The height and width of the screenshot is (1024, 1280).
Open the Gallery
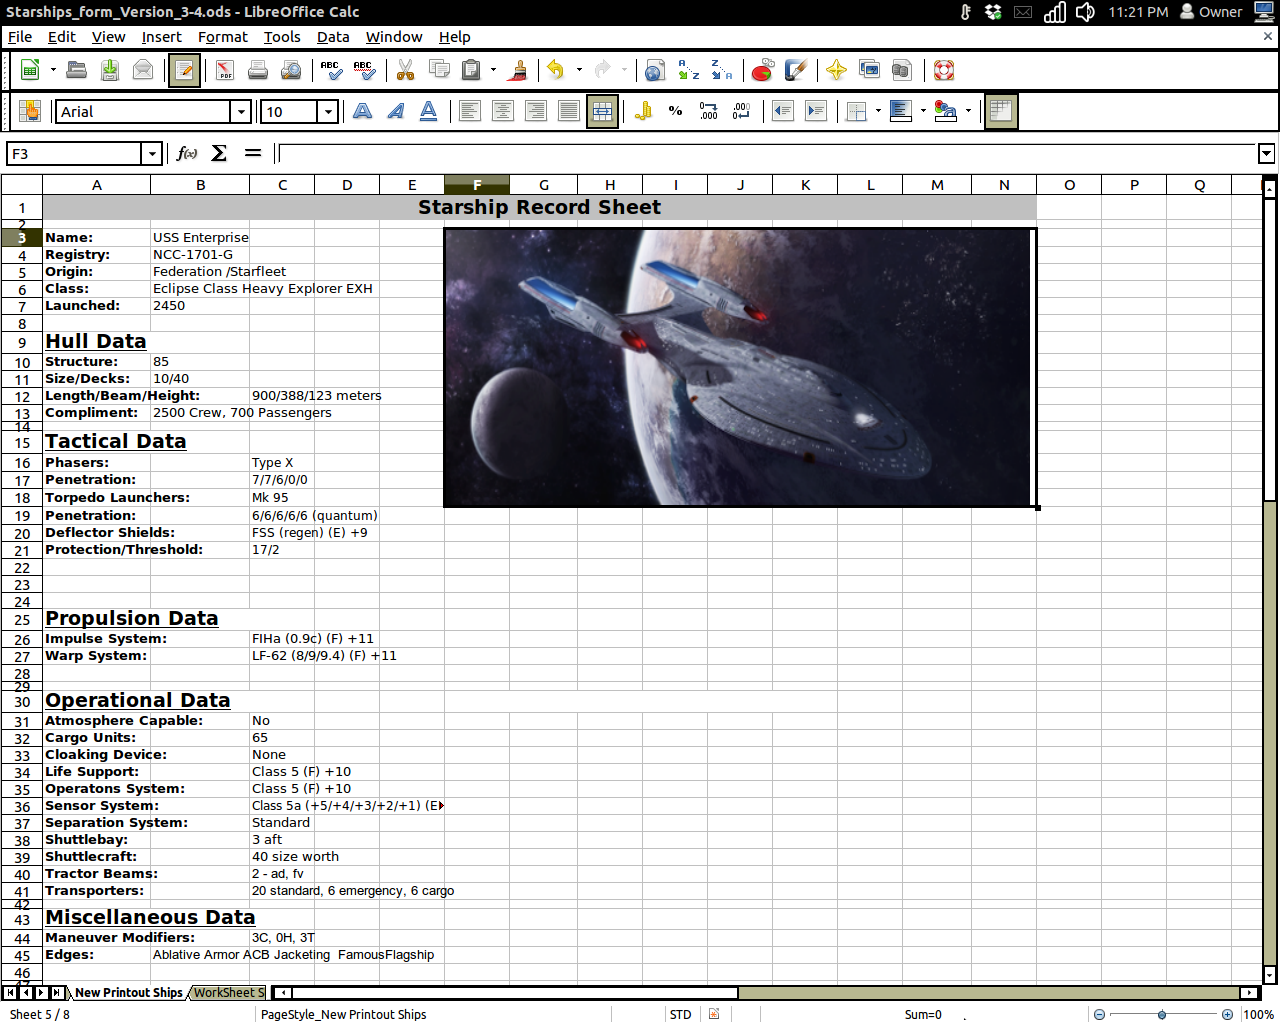[x=869, y=70]
